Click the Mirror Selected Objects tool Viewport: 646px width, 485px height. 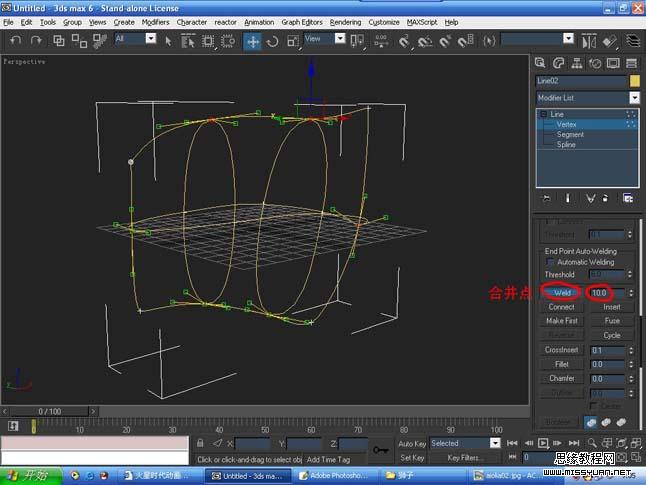pyautogui.click(x=589, y=41)
